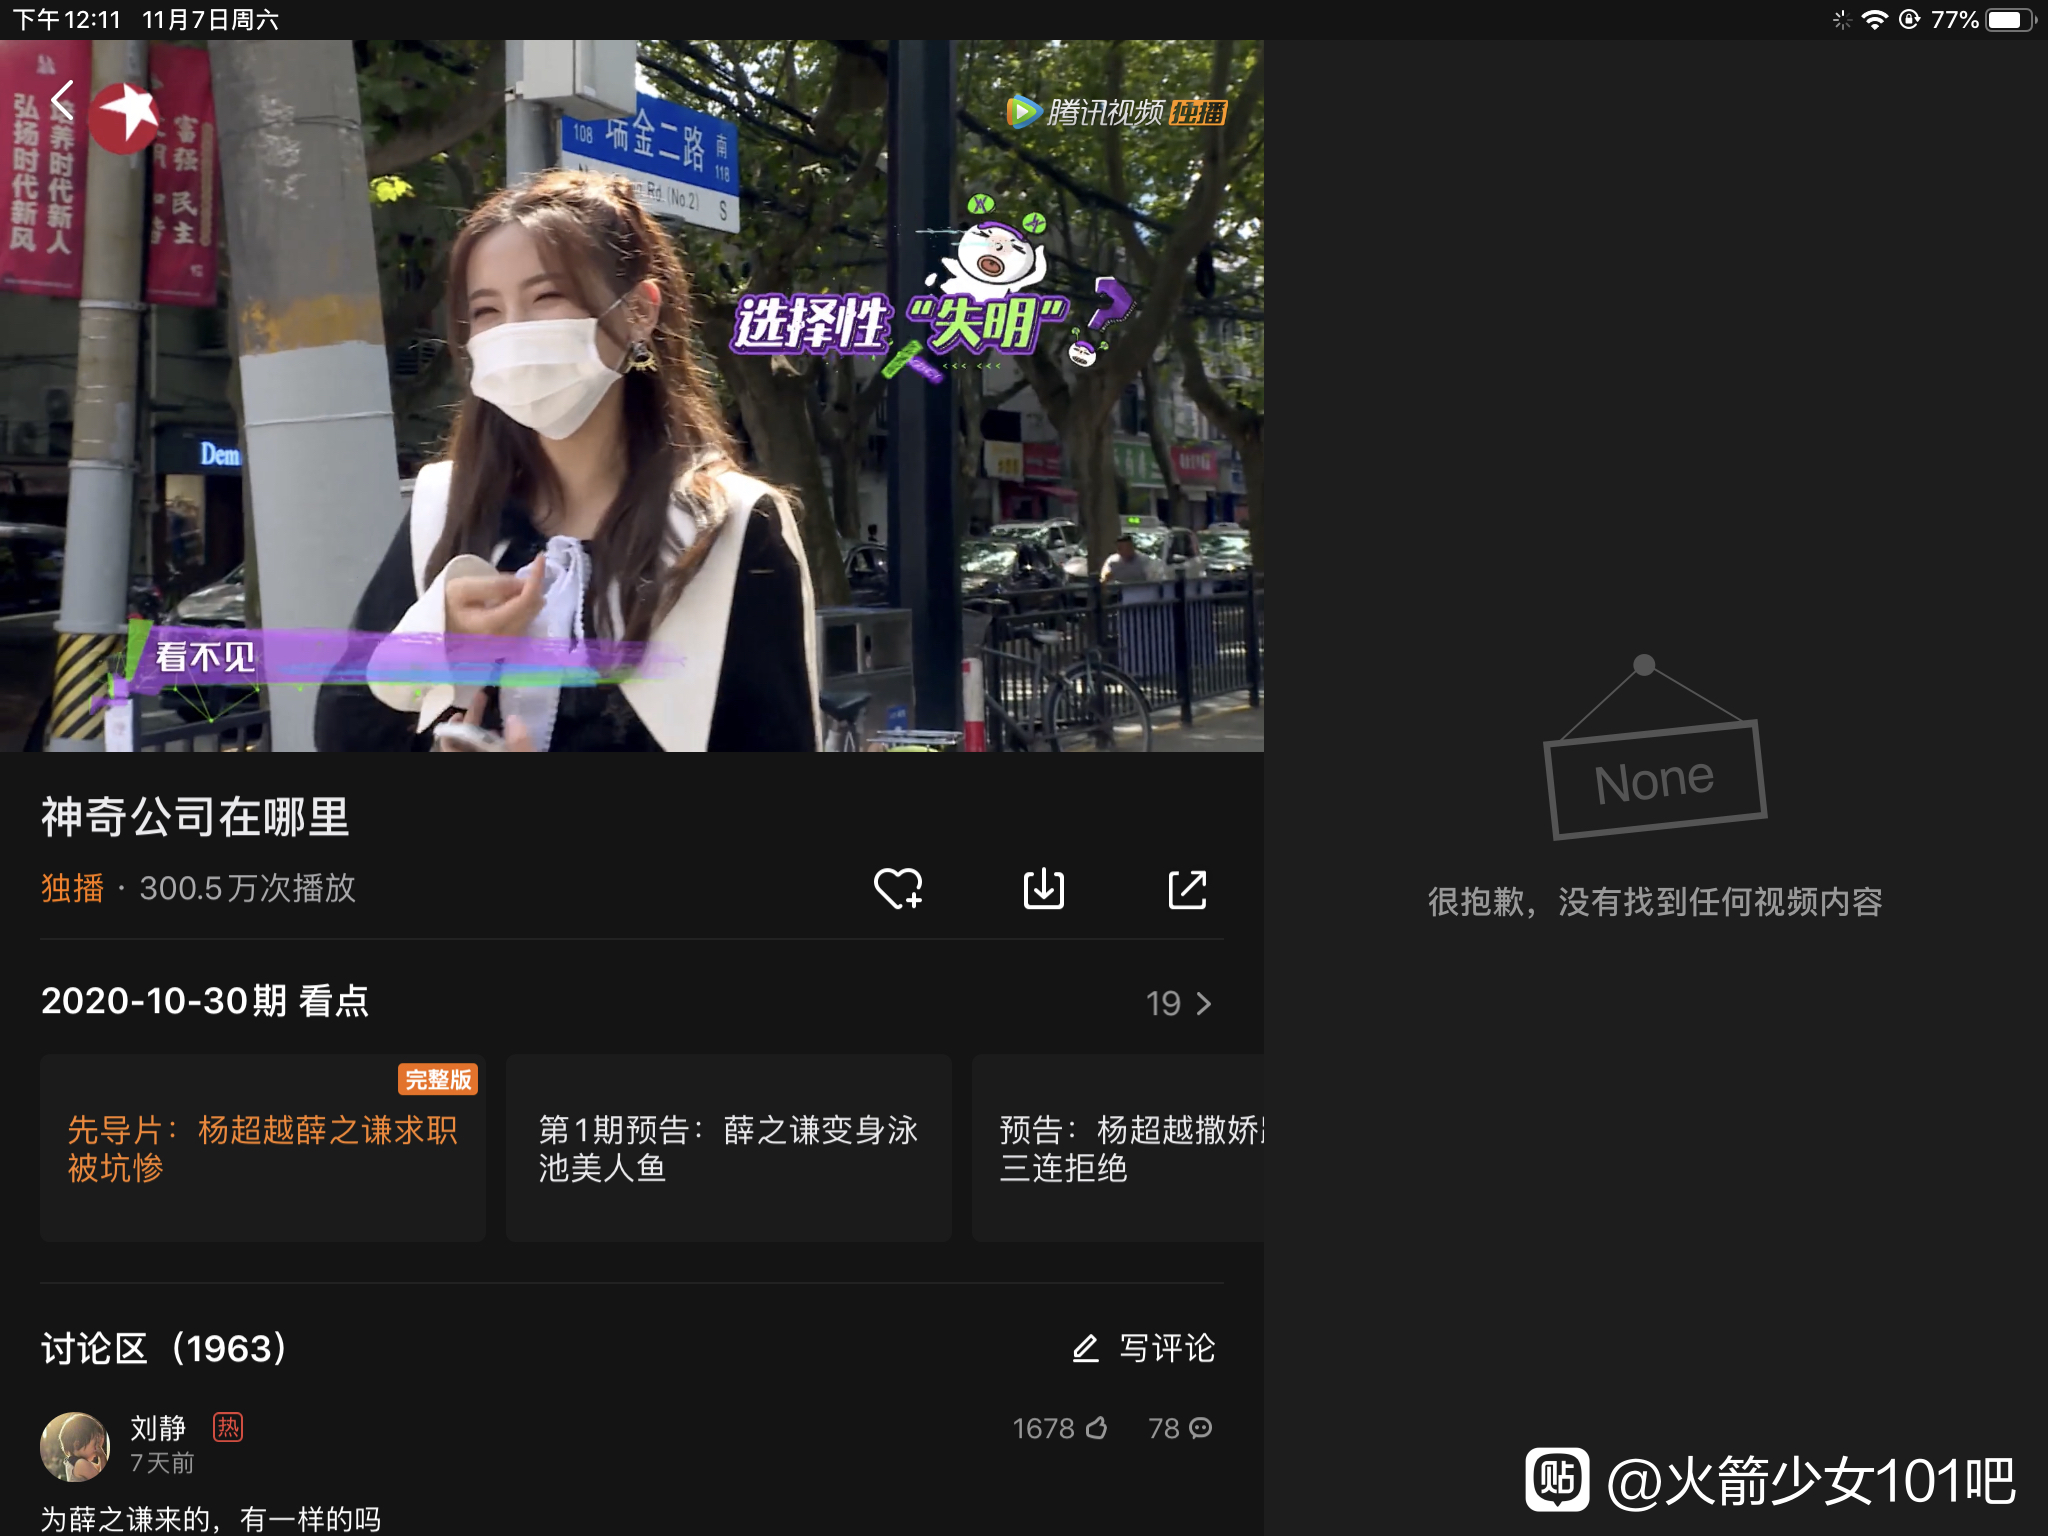Tap the 7天前 comment timestamp
The height and width of the screenshot is (1536, 2048).
[x=162, y=1463]
